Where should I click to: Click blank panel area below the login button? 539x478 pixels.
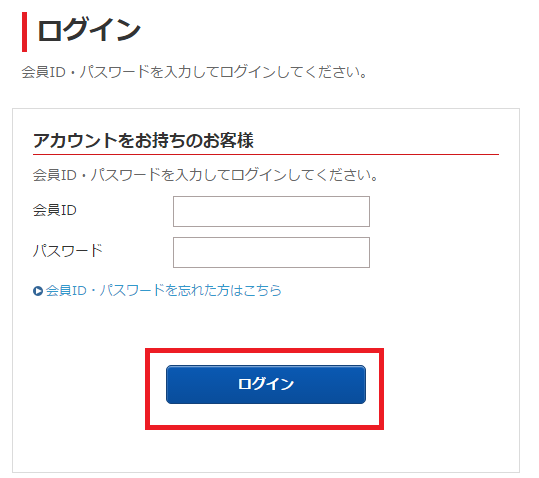point(266,451)
